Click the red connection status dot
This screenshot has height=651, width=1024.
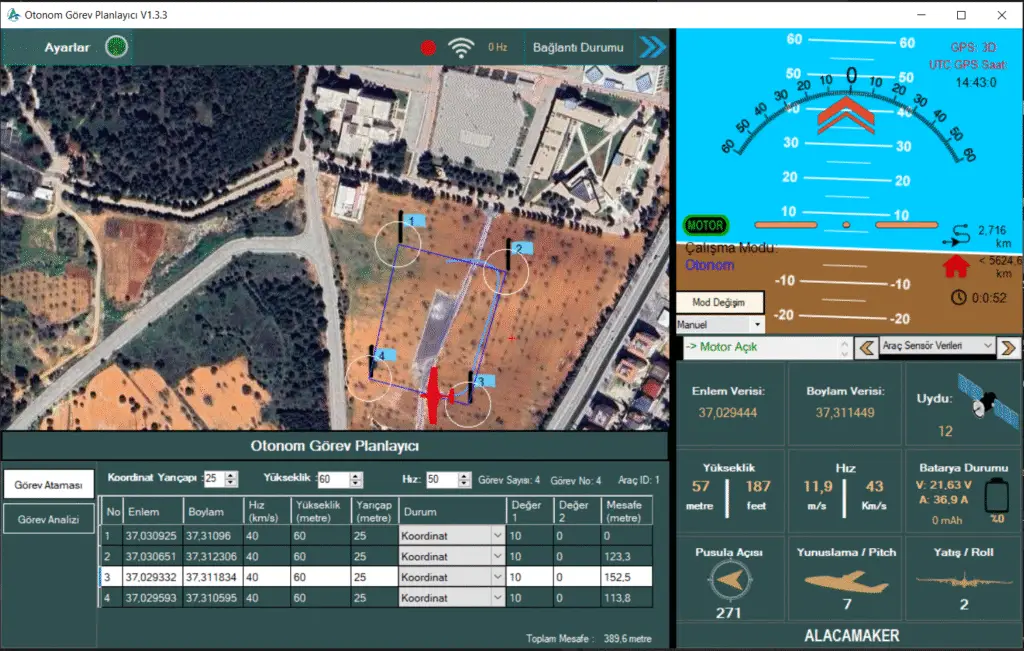[x=429, y=47]
